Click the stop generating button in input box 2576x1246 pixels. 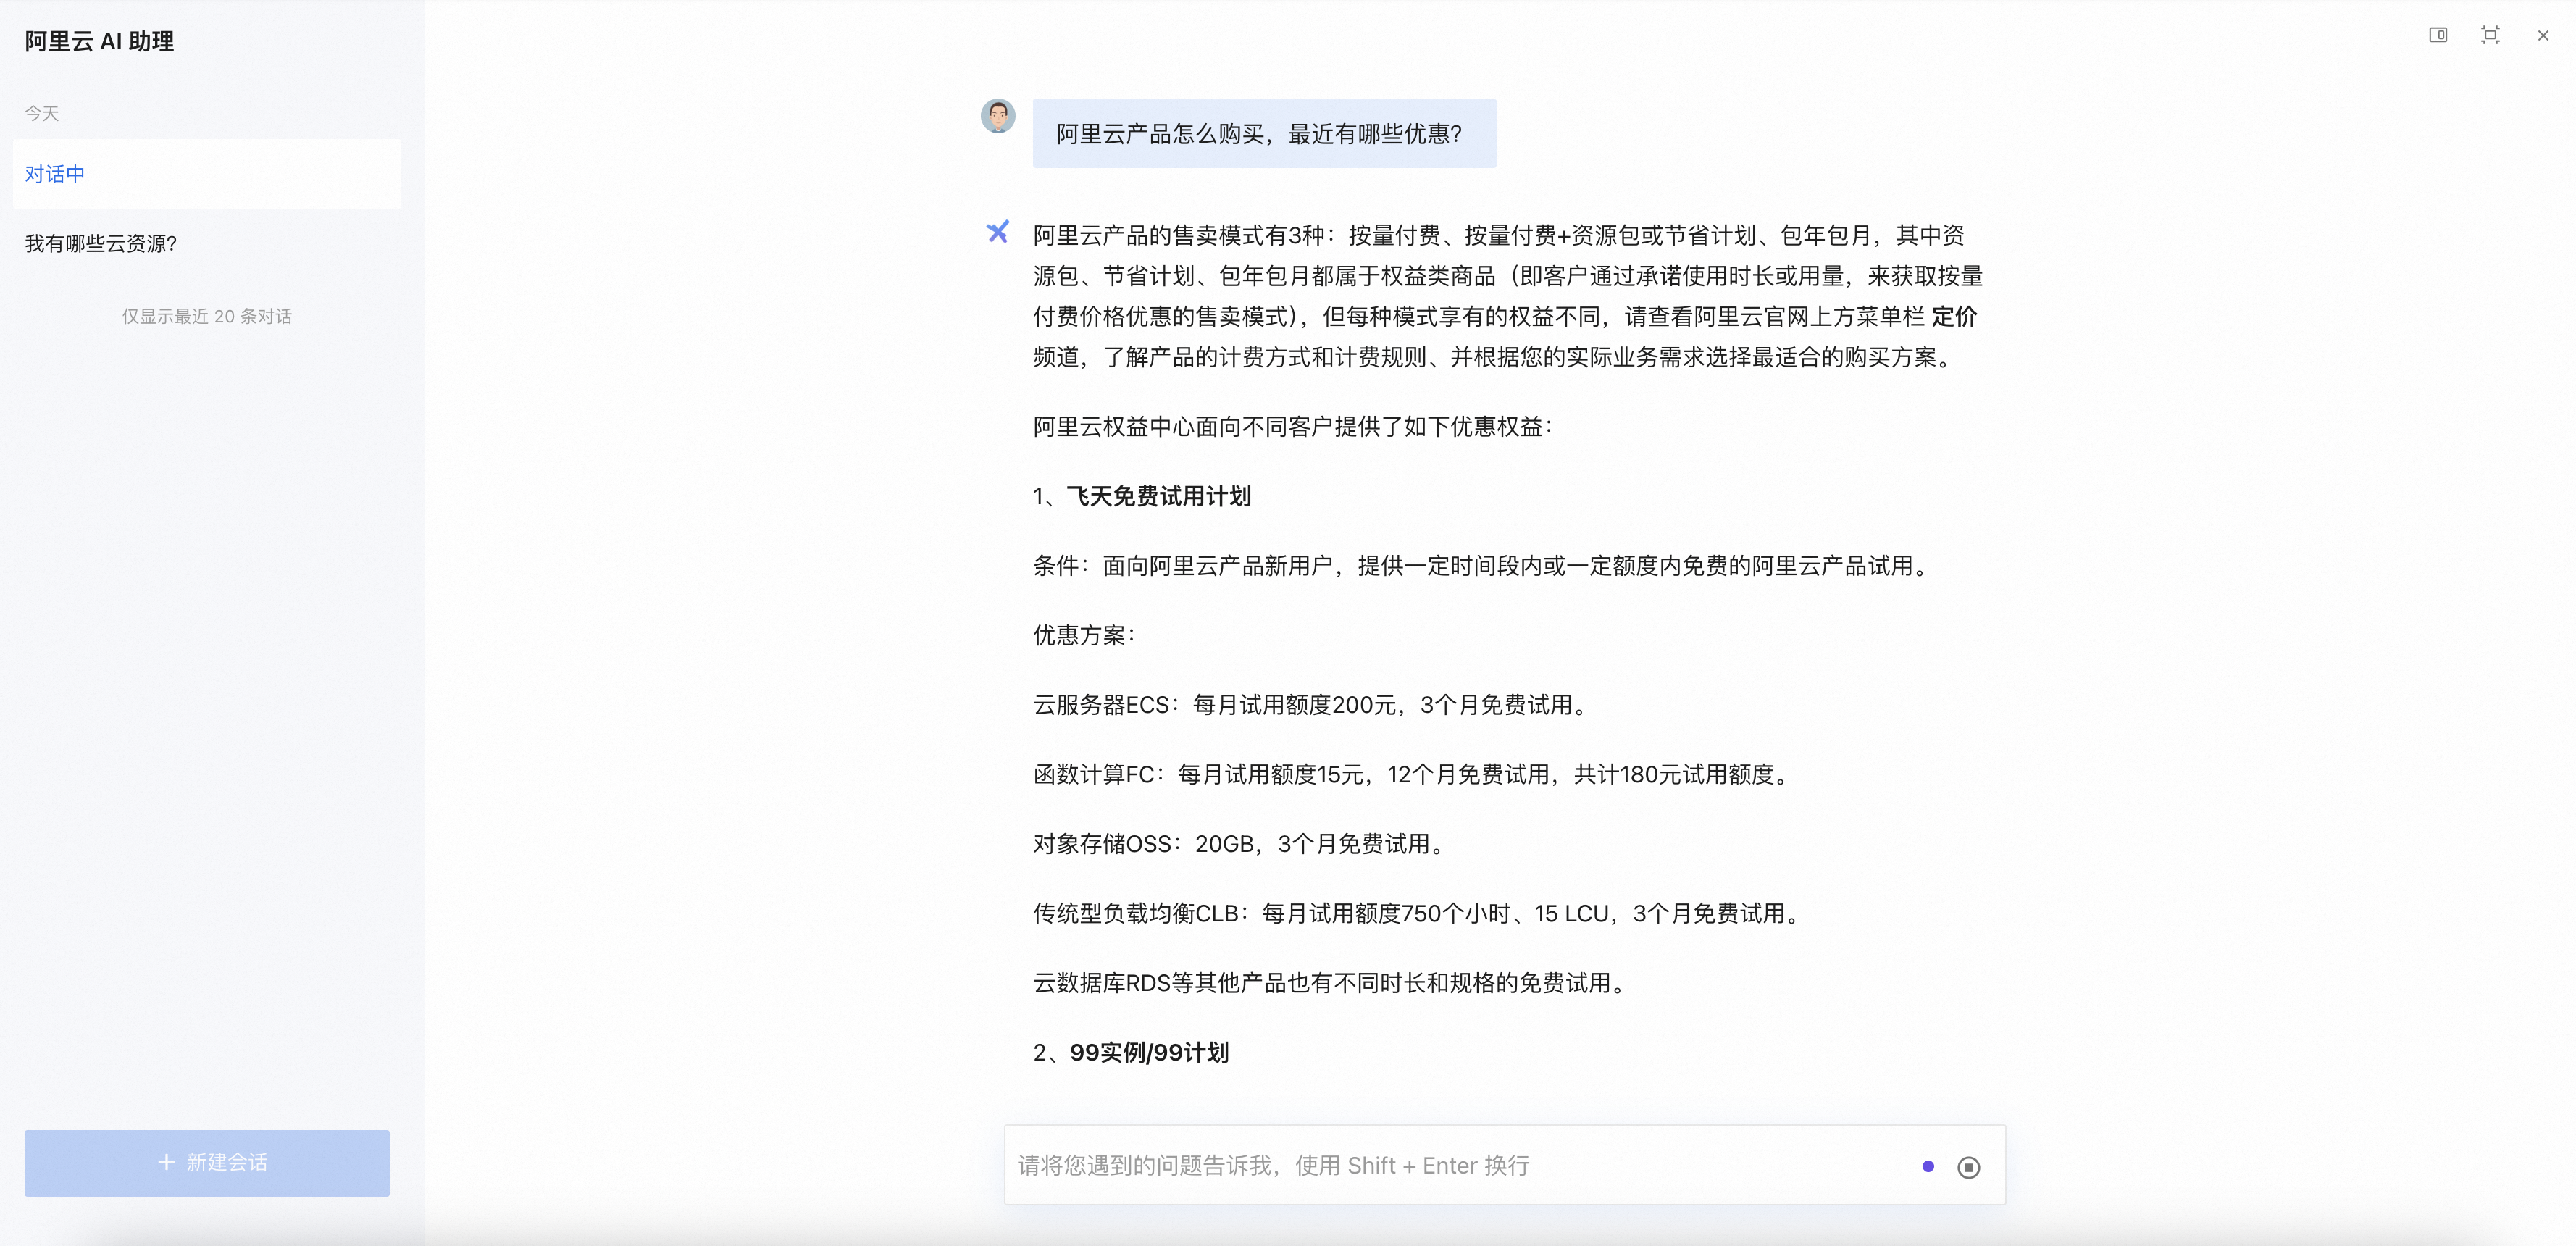coord(1968,1167)
